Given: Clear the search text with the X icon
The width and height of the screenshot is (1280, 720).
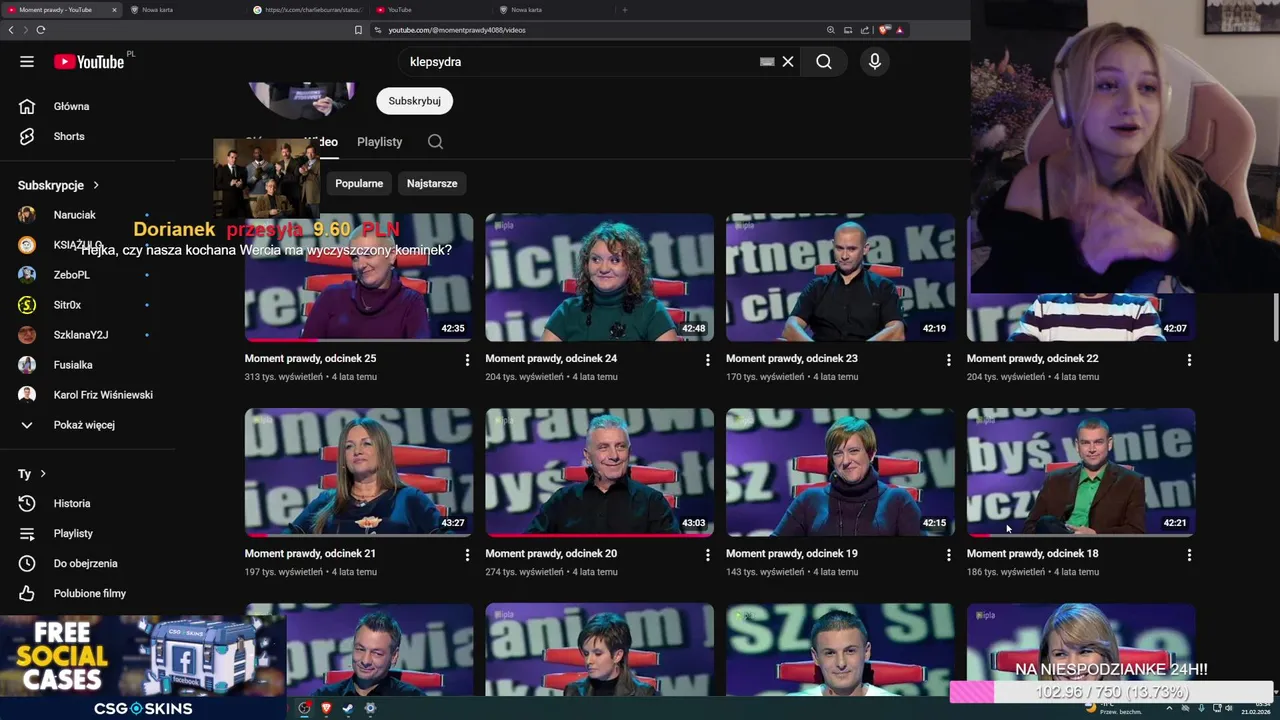Looking at the screenshot, I should point(788,62).
